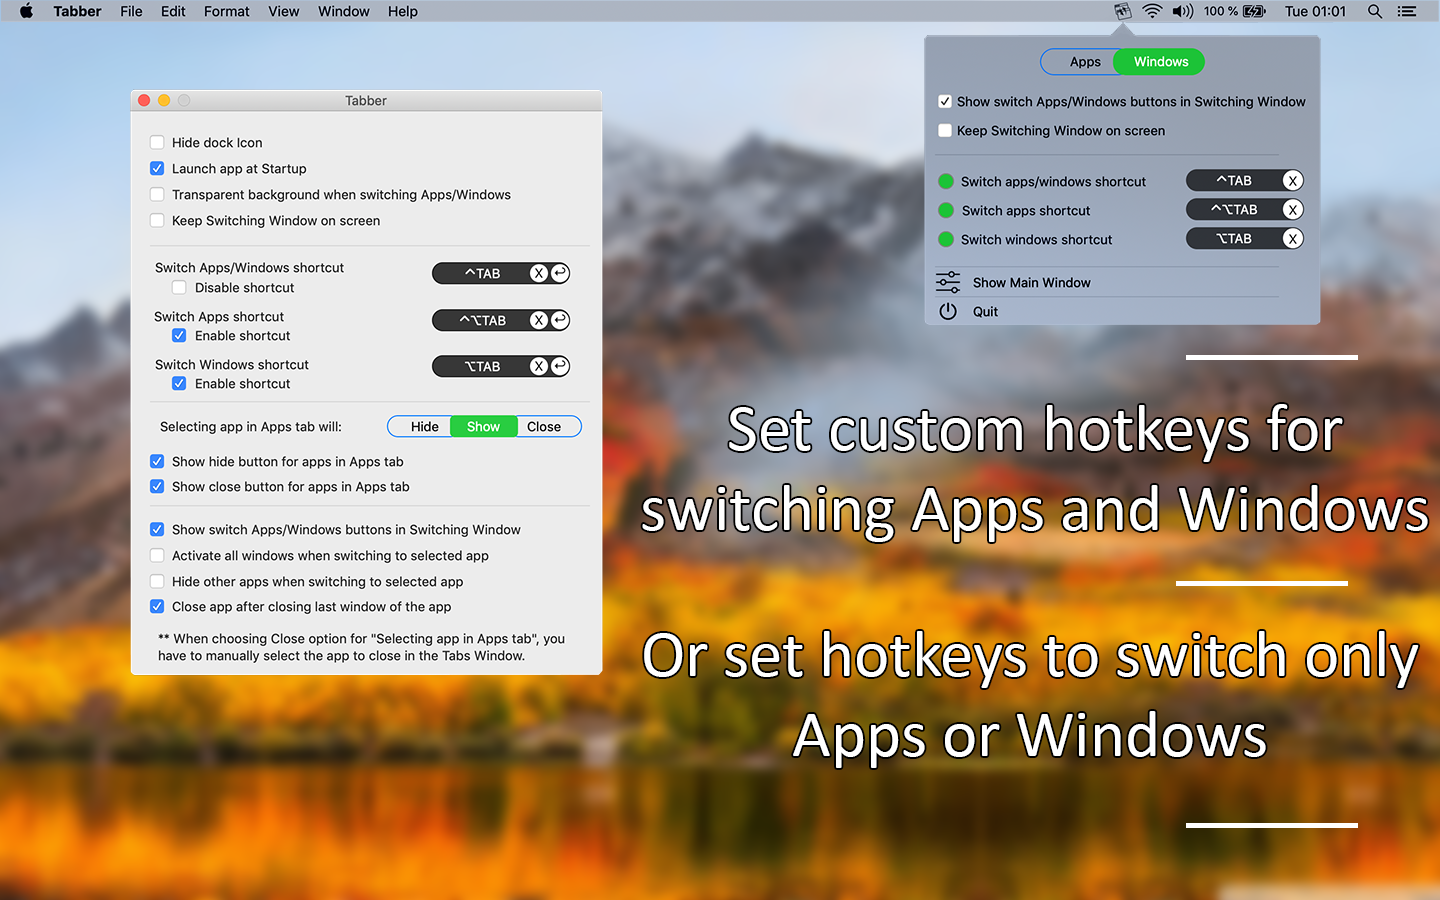
Task: Enable the Hide dock Icon option
Action: [157, 143]
